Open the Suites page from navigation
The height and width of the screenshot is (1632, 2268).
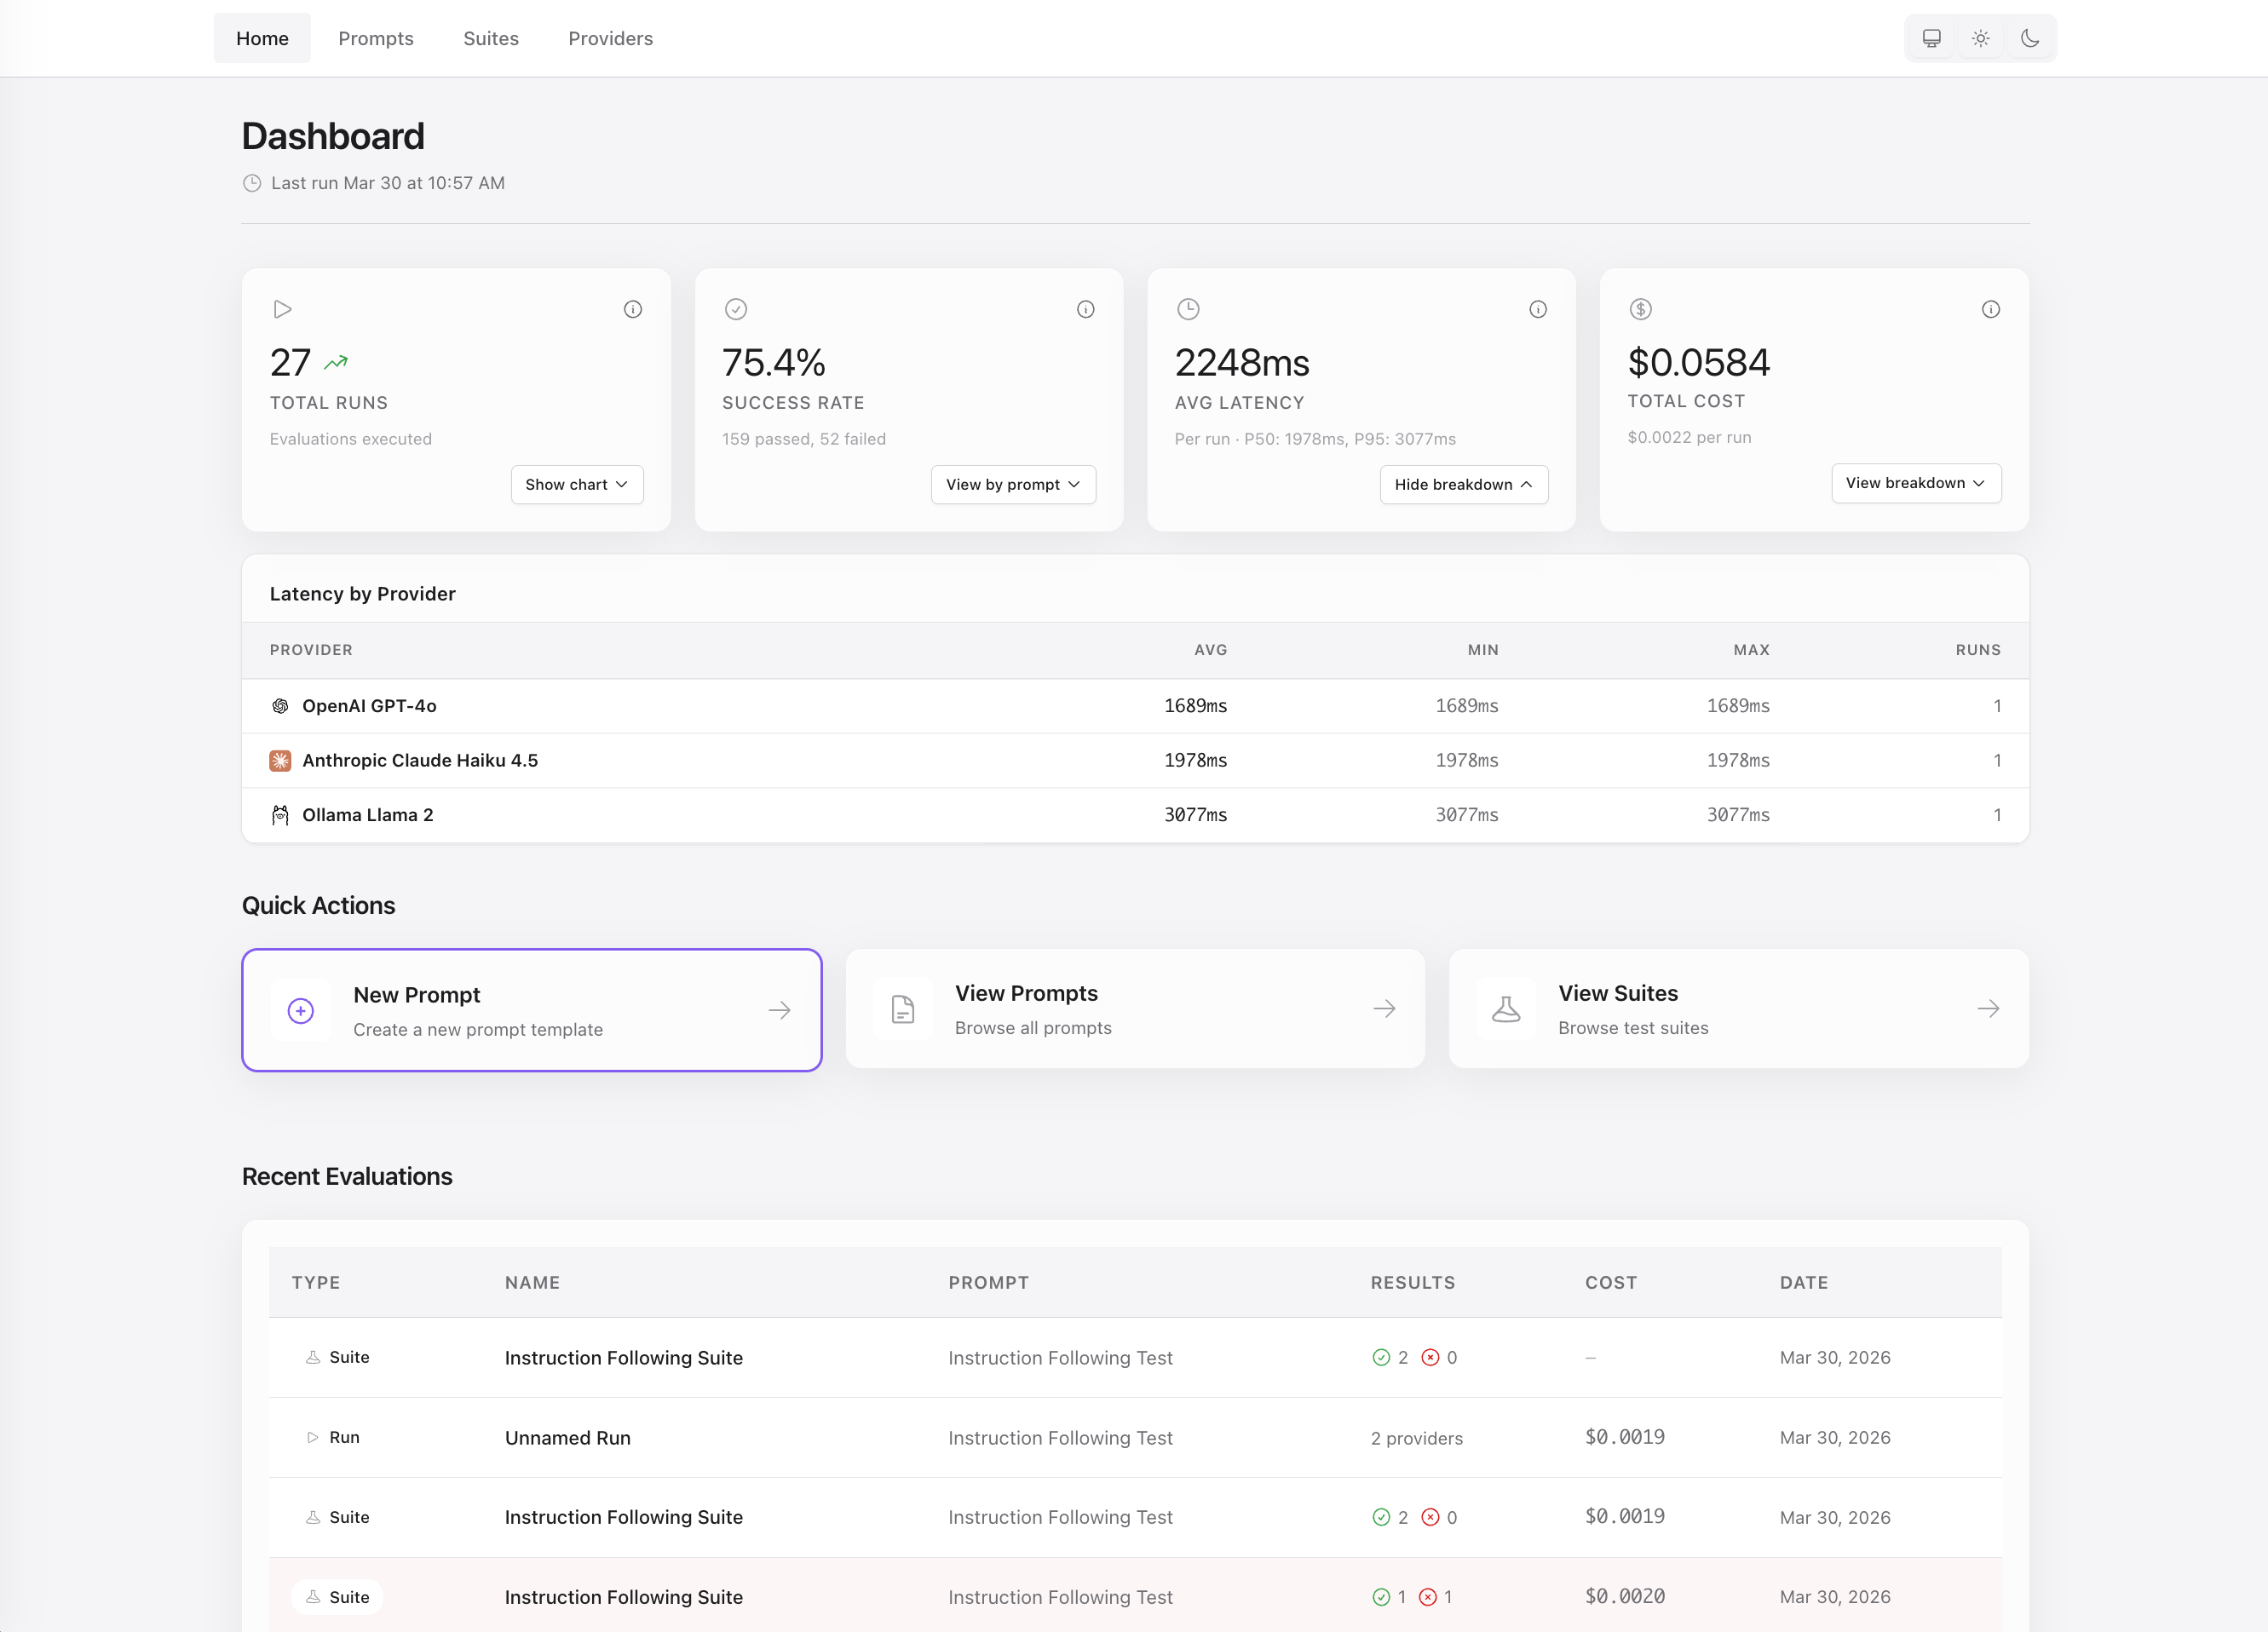click(x=491, y=38)
